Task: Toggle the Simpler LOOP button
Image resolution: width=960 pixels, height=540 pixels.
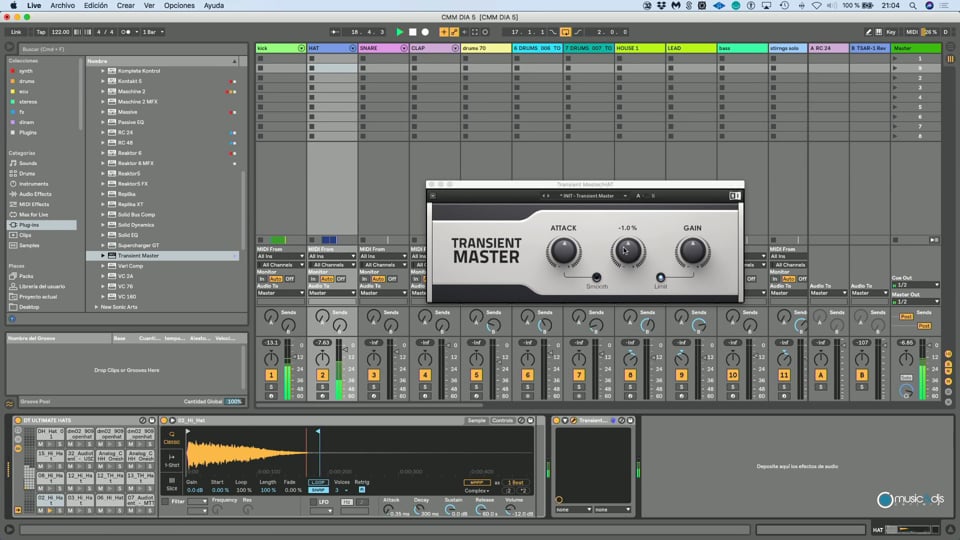Action: click(318, 482)
